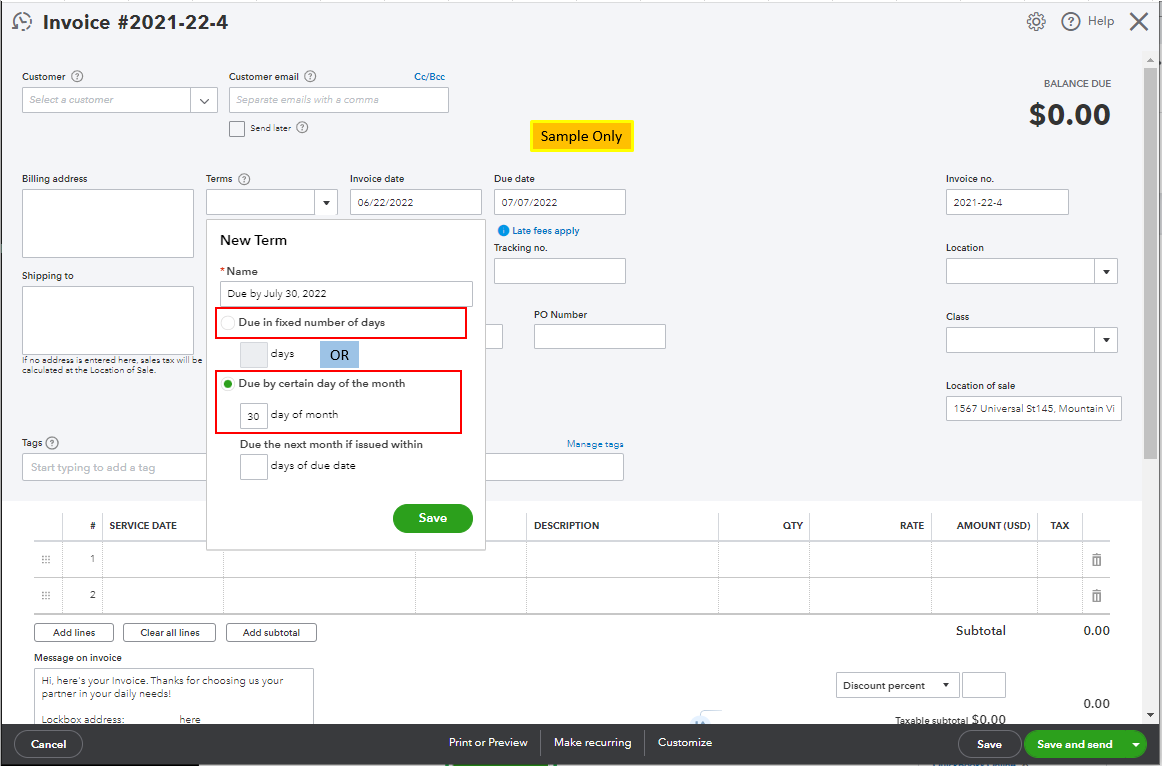Click the Customer field tooltip icon

click(77, 76)
